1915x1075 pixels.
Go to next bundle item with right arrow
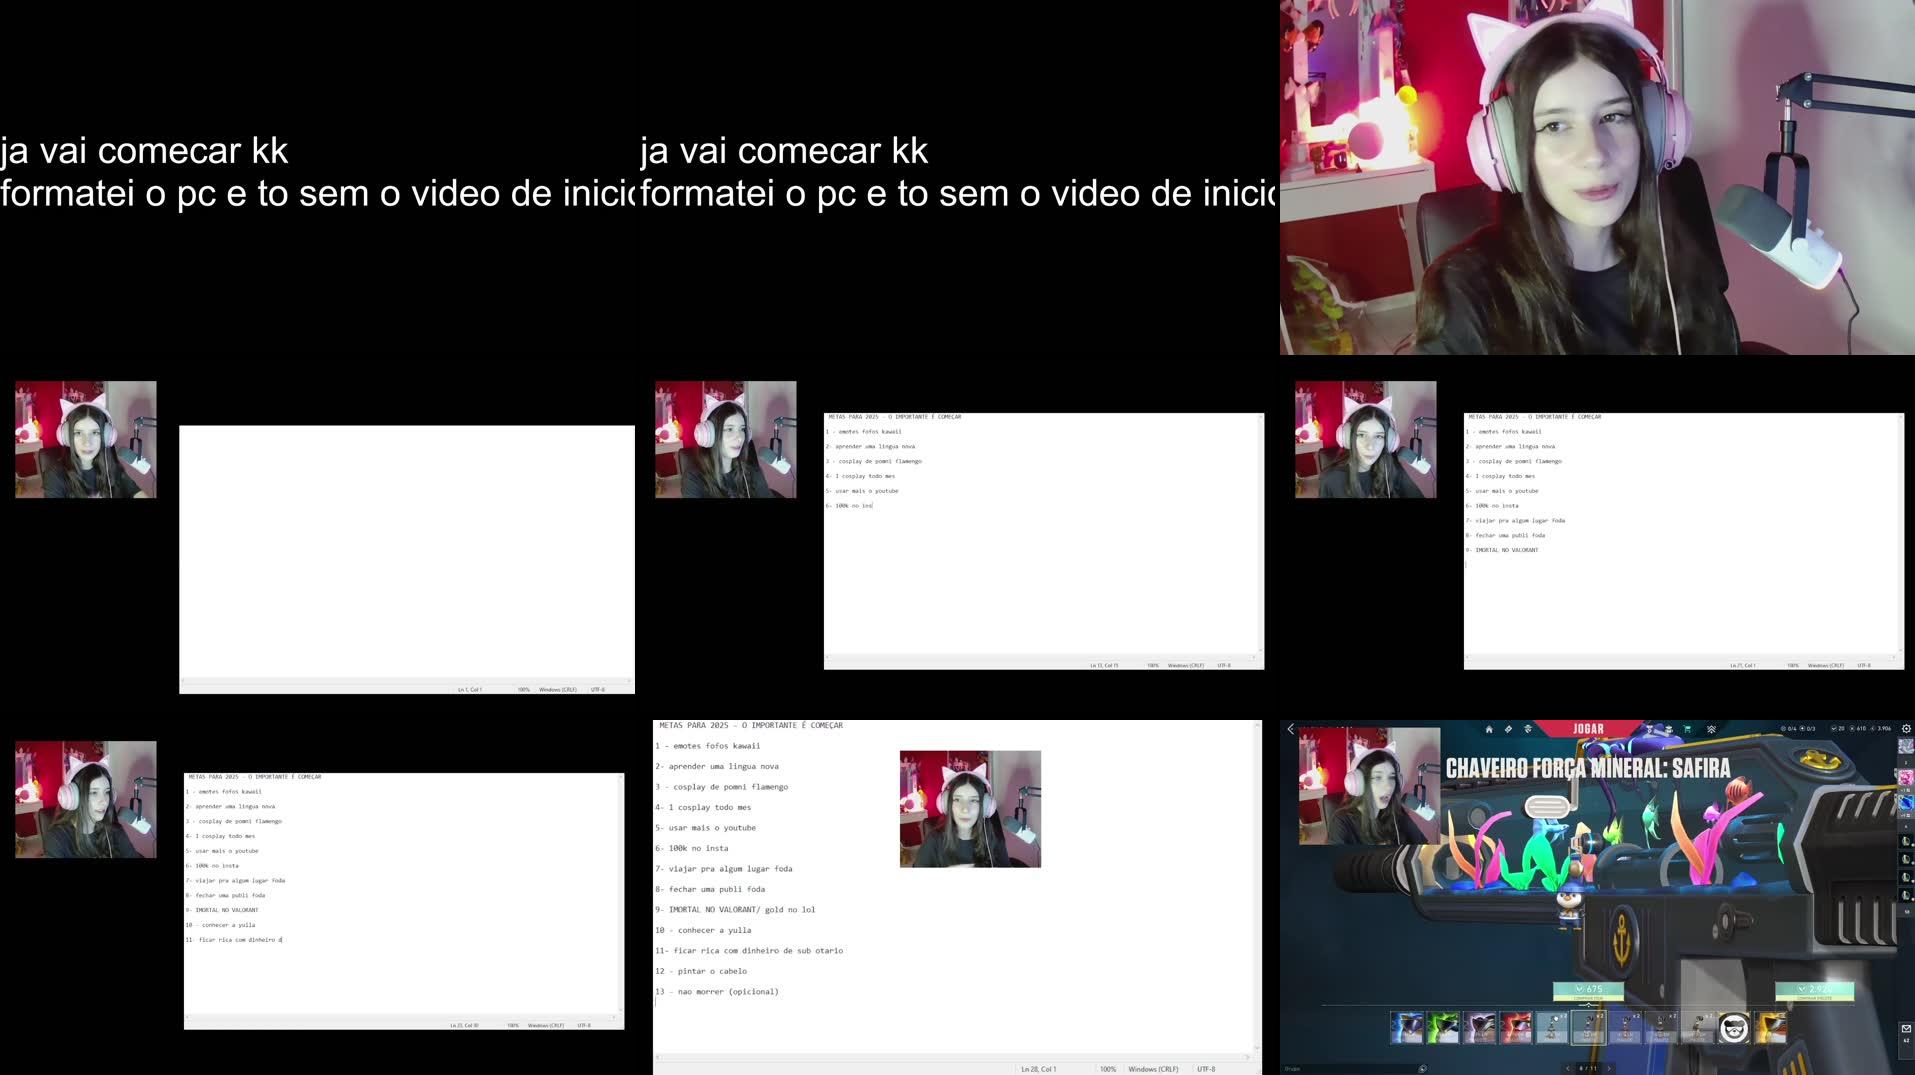pos(1609,1069)
